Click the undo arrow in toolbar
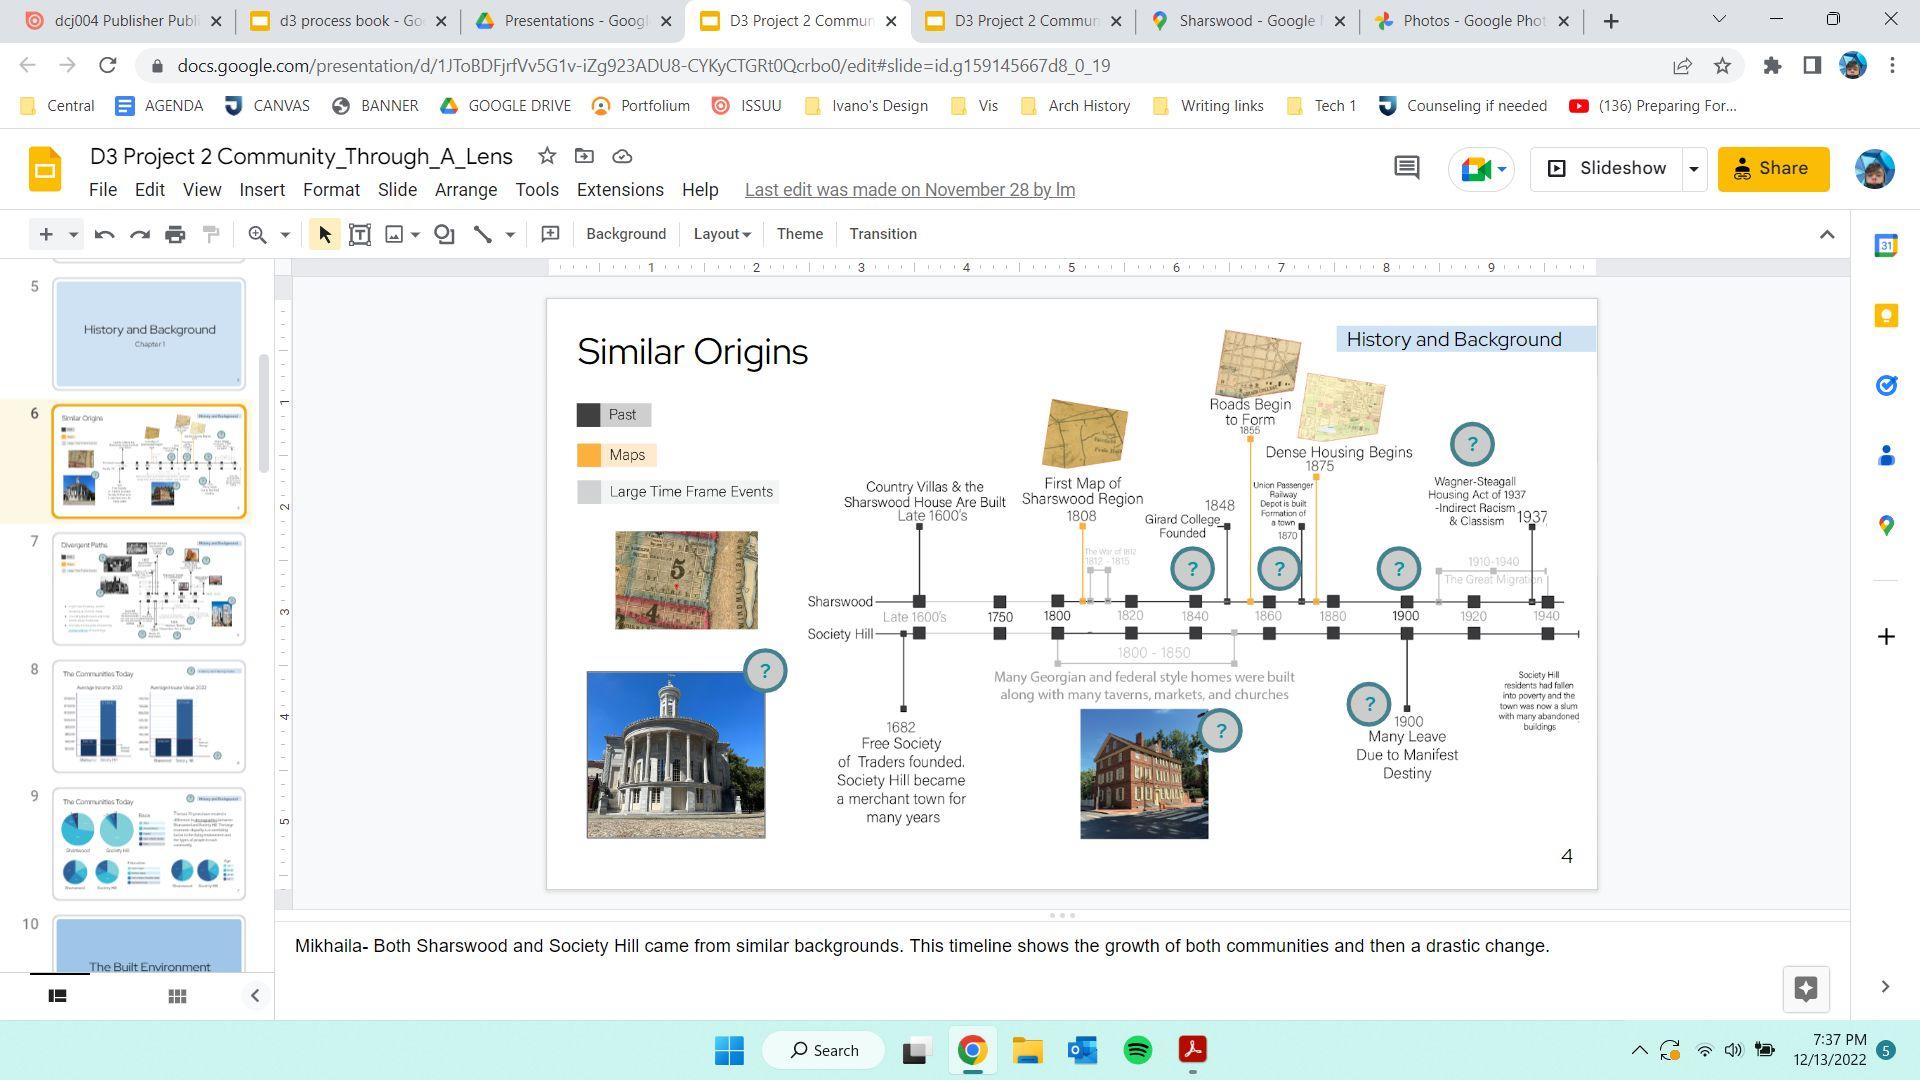The width and height of the screenshot is (1920, 1080). click(104, 234)
